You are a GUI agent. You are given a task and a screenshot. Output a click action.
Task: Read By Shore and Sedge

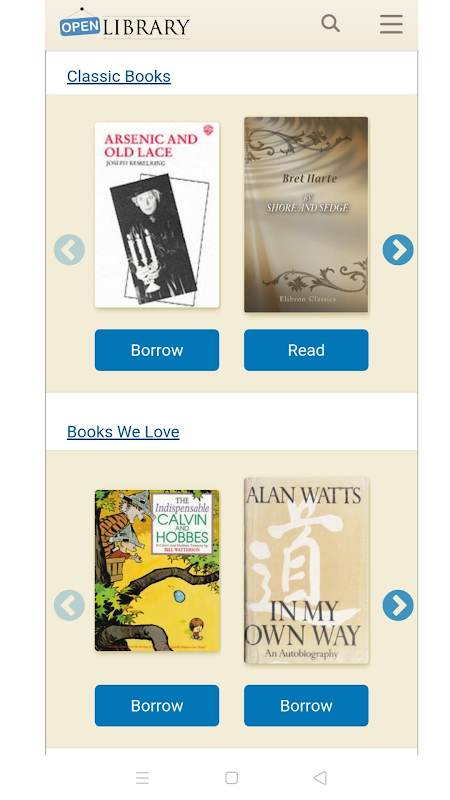pyautogui.click(x=306, y=350)
